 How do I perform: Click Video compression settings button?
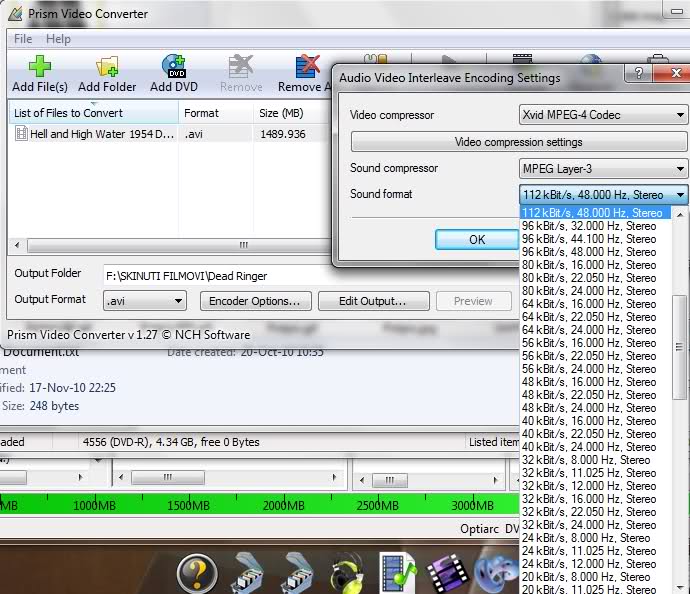click(x=518, y=142)
